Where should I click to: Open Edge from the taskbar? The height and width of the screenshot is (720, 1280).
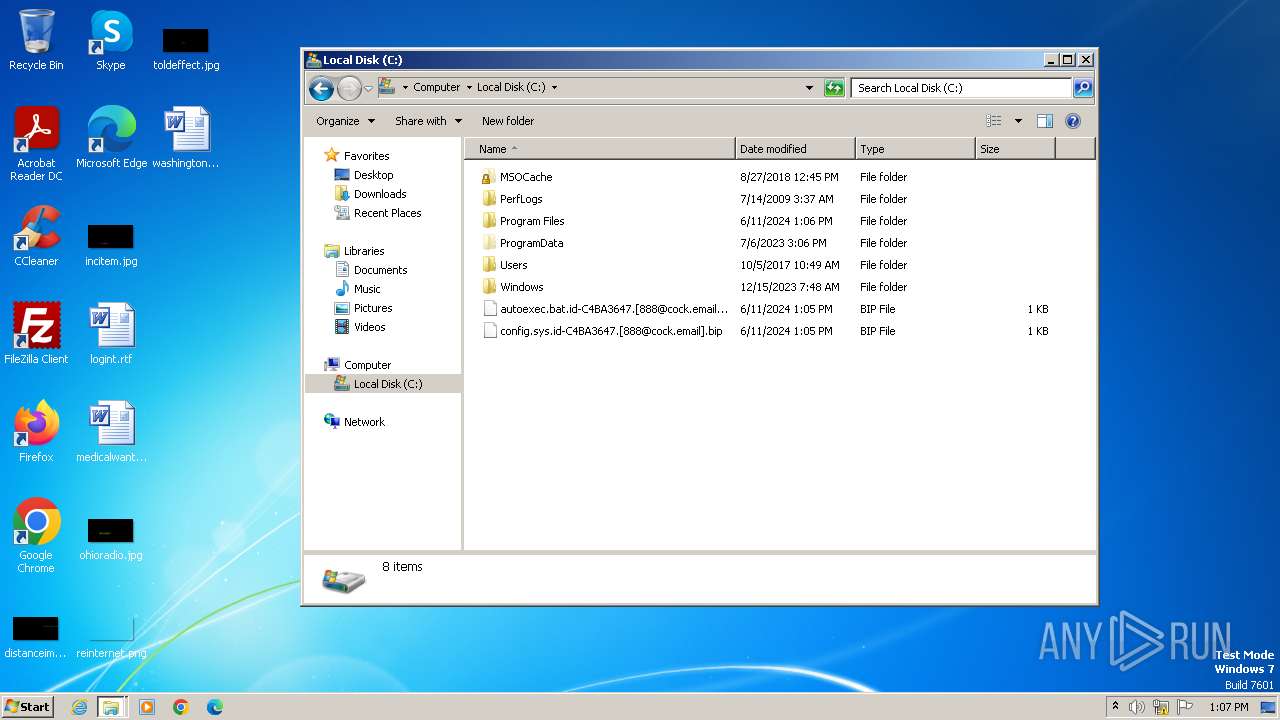click(x=215, y=707)
